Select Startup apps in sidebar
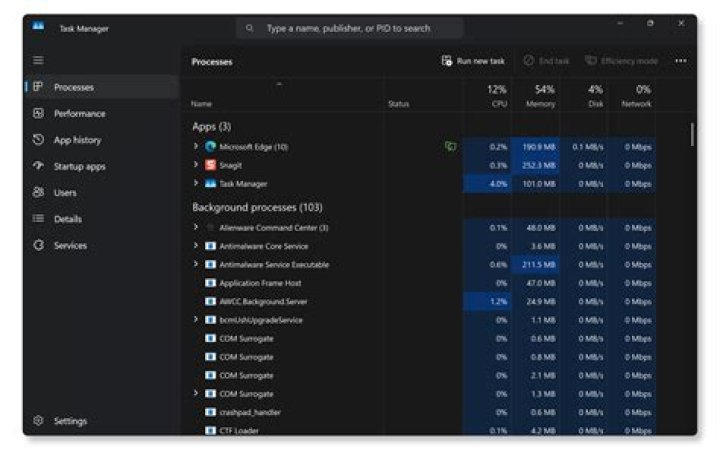 79,166
